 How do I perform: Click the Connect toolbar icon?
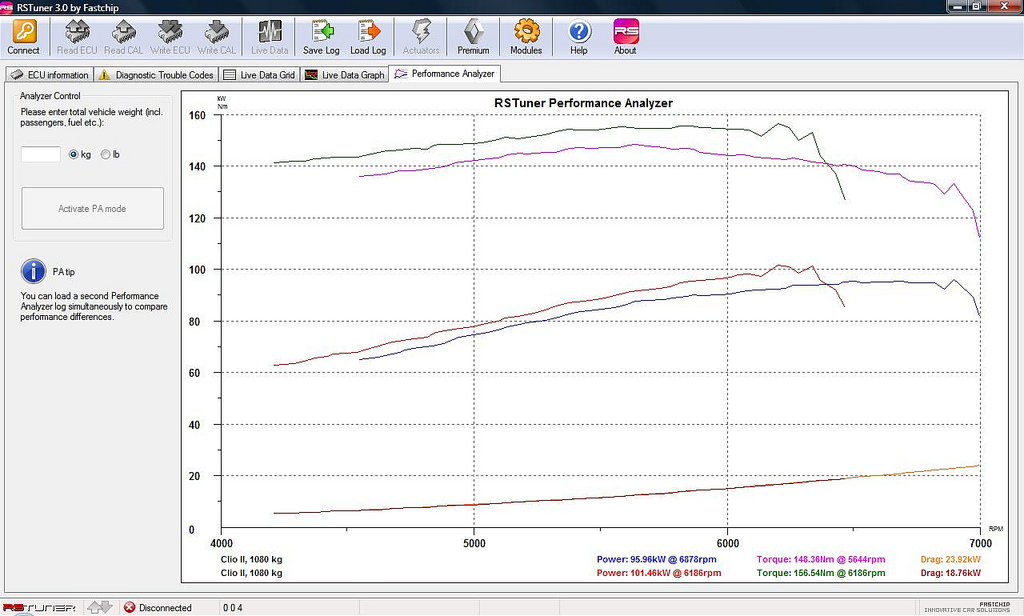click(23, 32)
